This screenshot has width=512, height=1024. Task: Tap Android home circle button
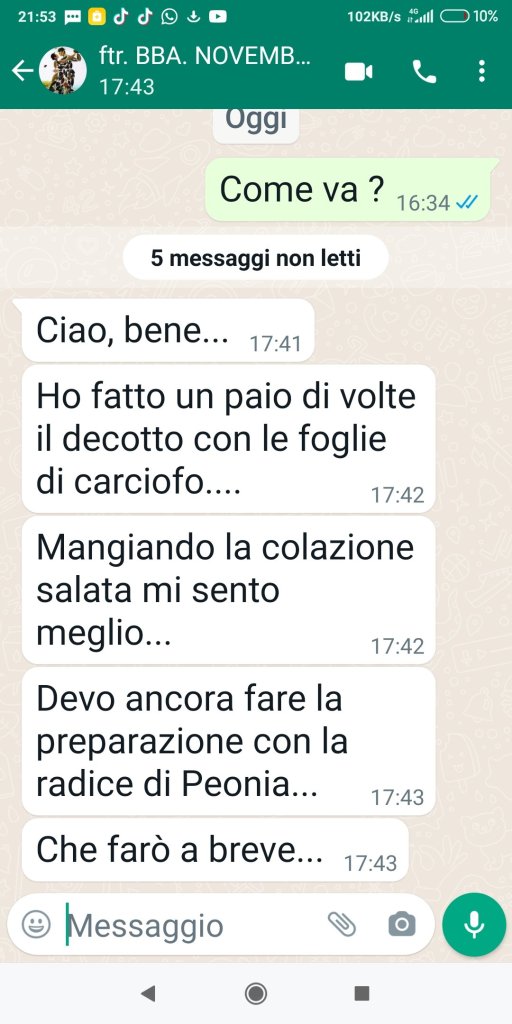255,994
